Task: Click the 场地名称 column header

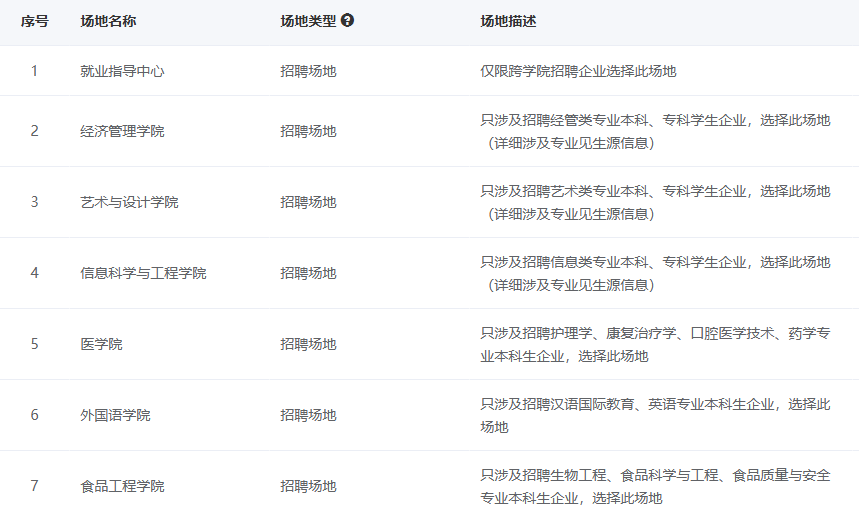Action: point(108,21)
